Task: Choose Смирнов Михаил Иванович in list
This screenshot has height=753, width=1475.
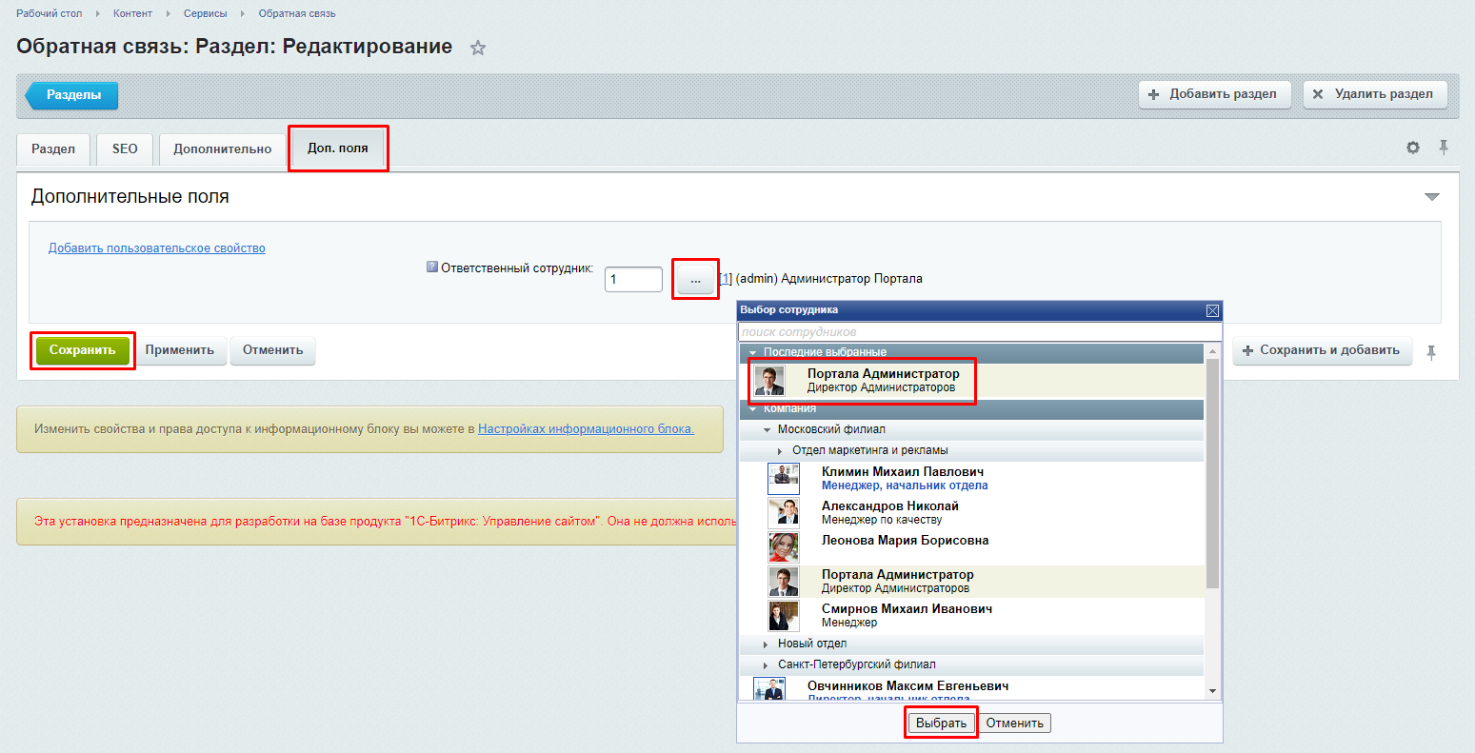Action: (971, 615)
